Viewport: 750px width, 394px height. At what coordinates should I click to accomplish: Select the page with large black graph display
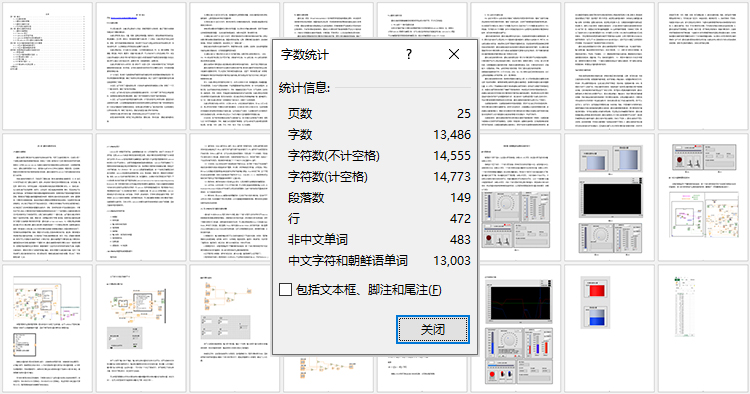pos(609,197)
